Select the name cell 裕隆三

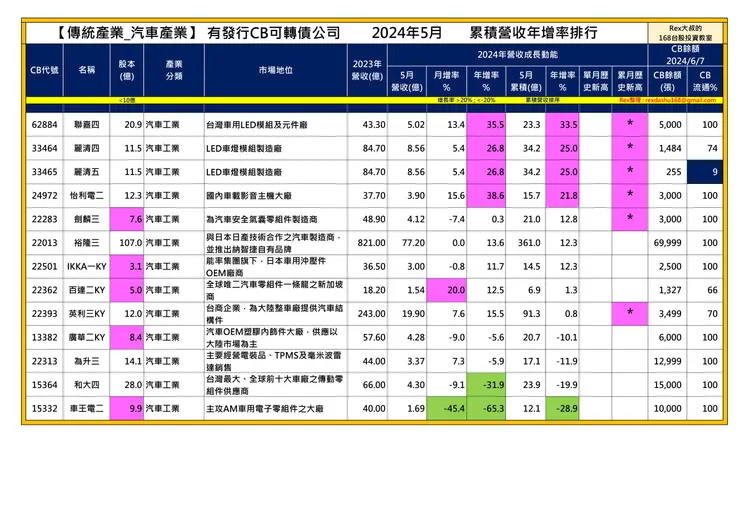point(86,243)
